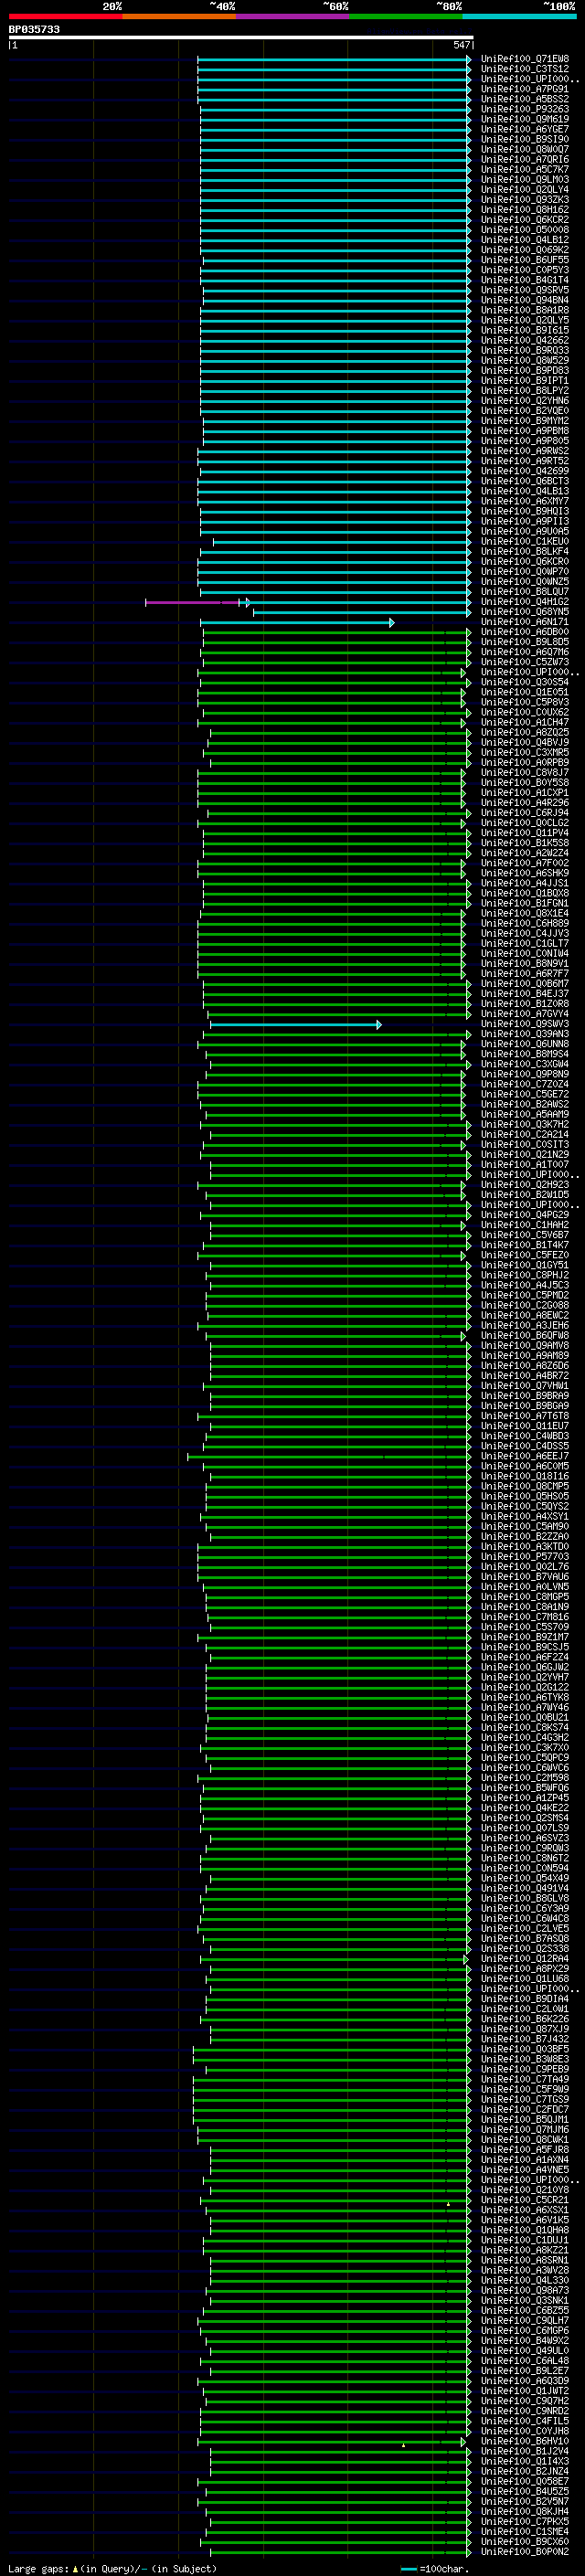Open hit UniRef100_P93263
Viewport: 585px width, 2576px height.
524,109
